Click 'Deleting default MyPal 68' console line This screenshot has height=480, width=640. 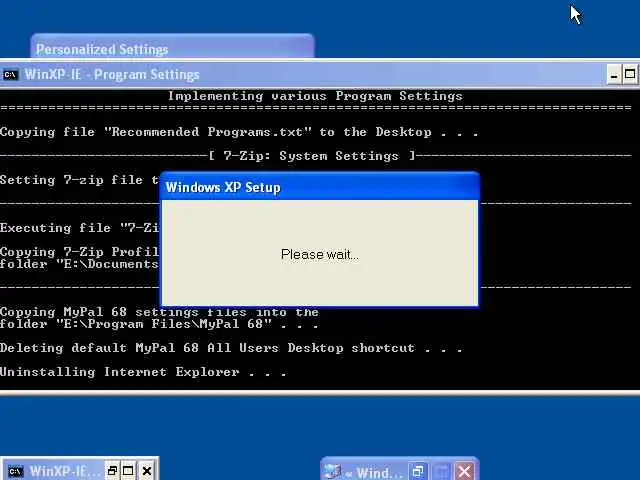(231, 348)
